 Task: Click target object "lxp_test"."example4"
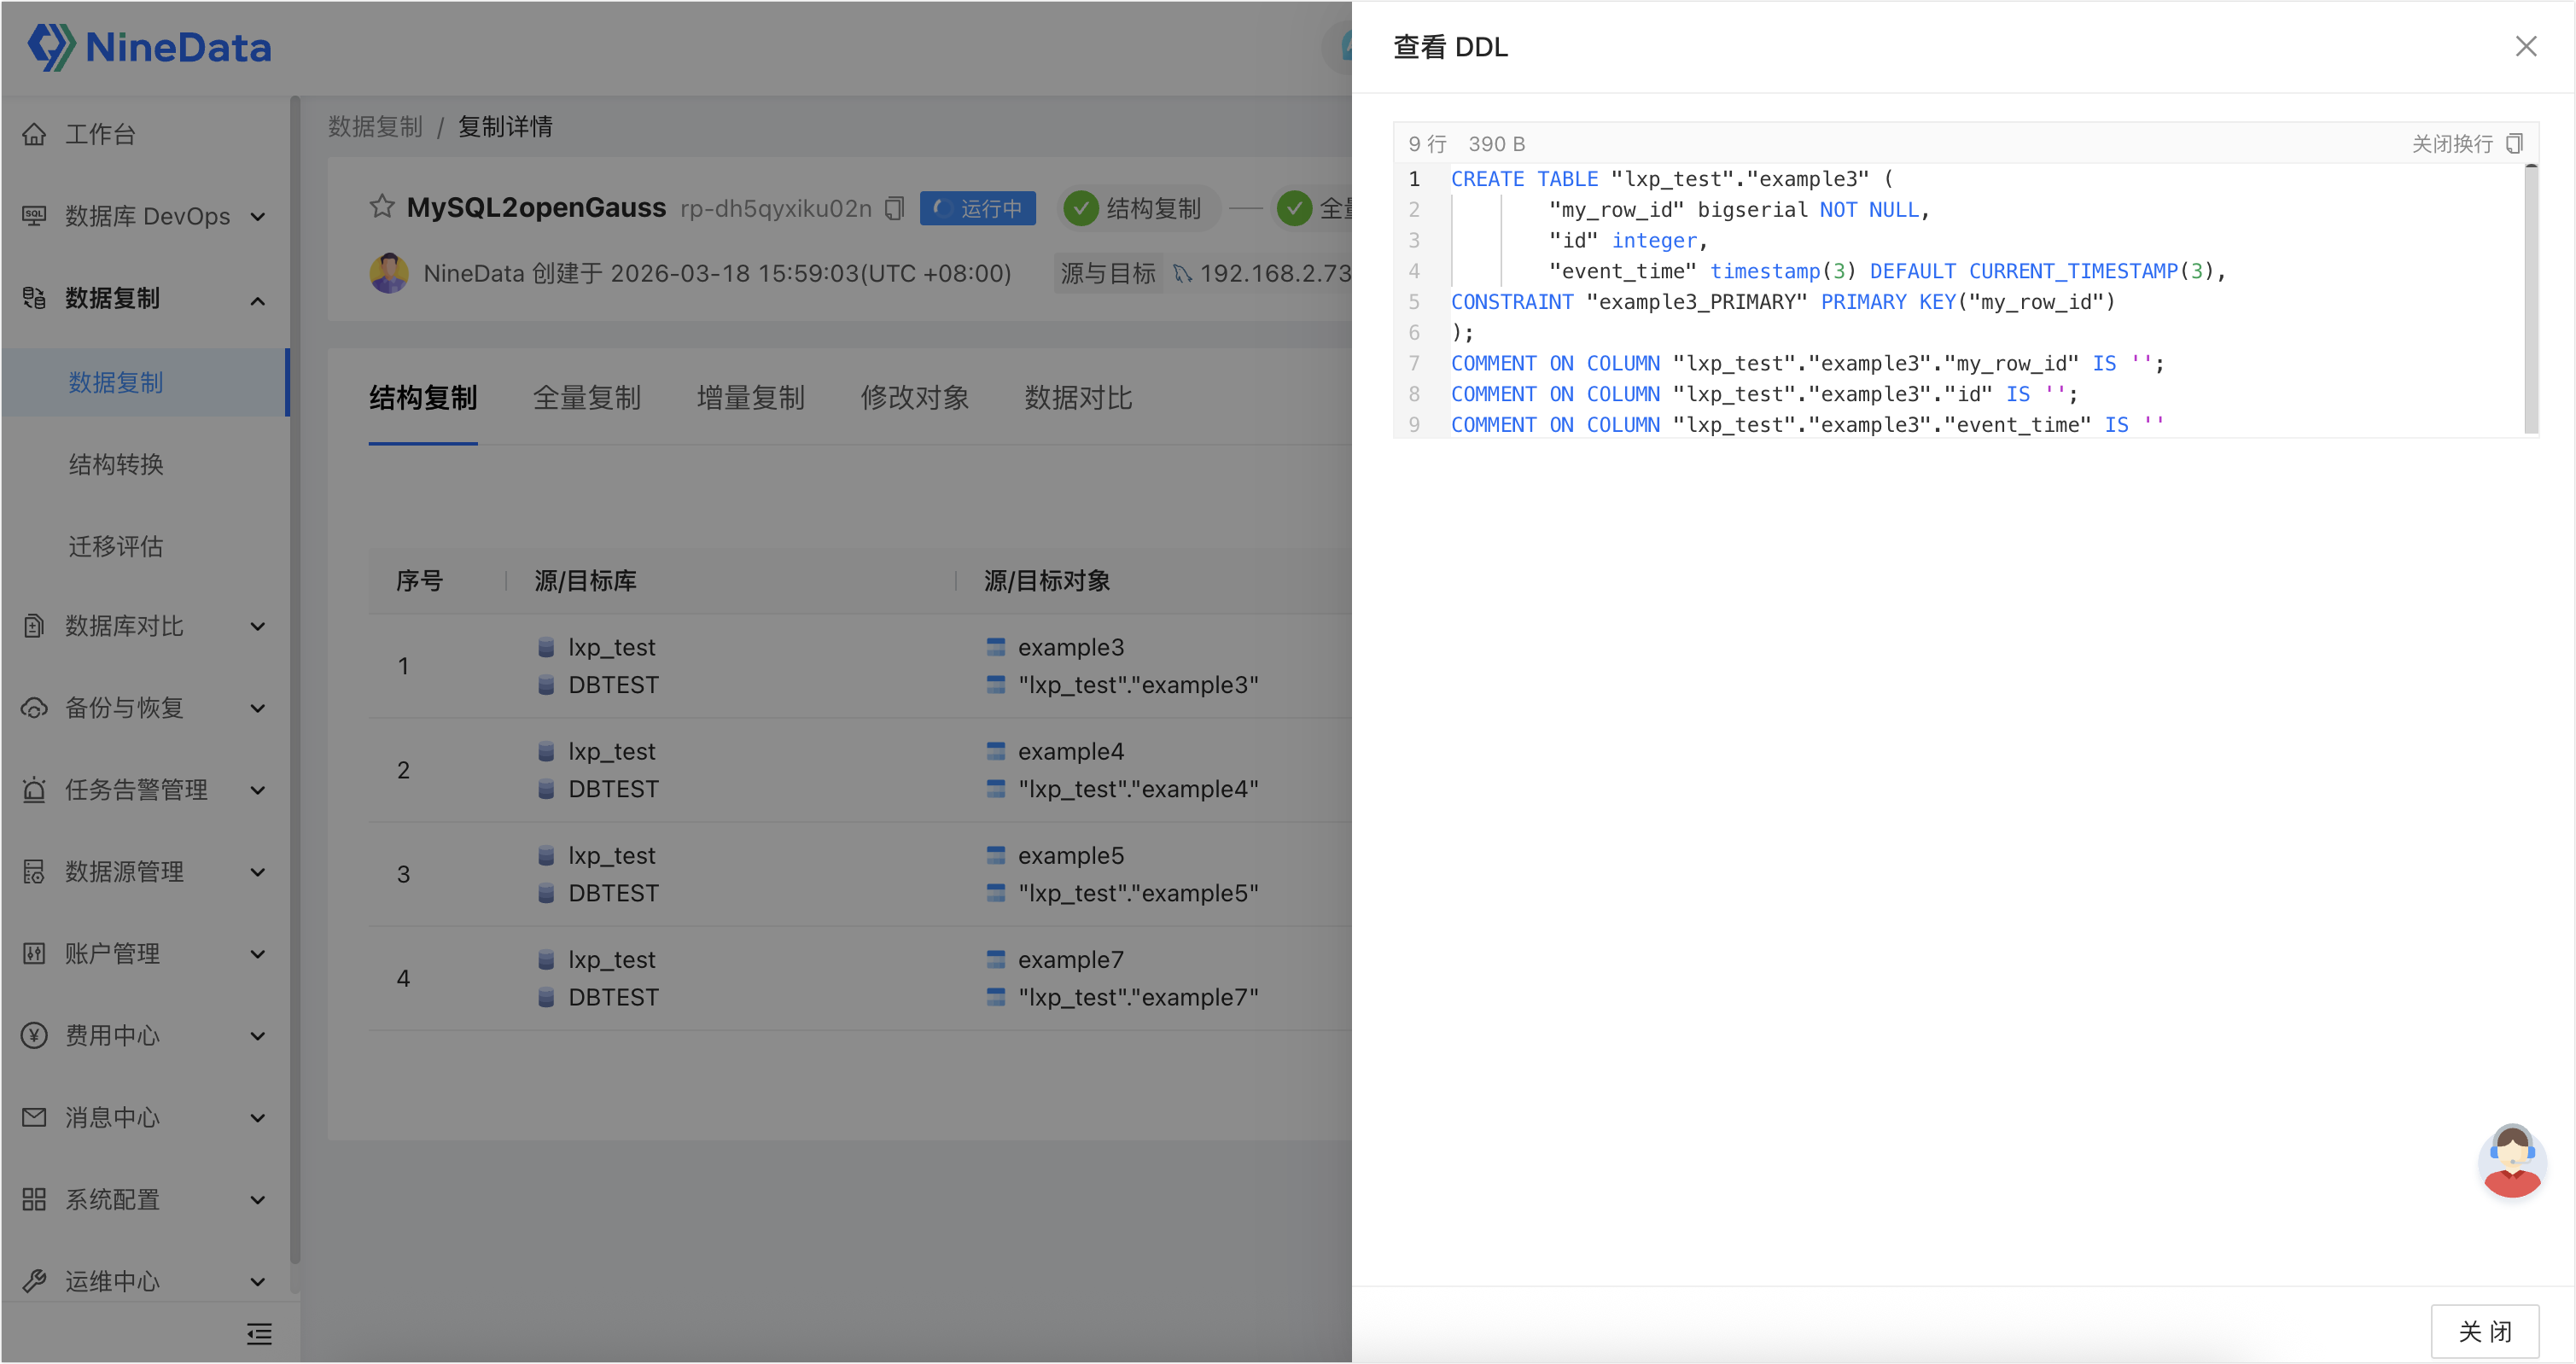(1138, 789)
